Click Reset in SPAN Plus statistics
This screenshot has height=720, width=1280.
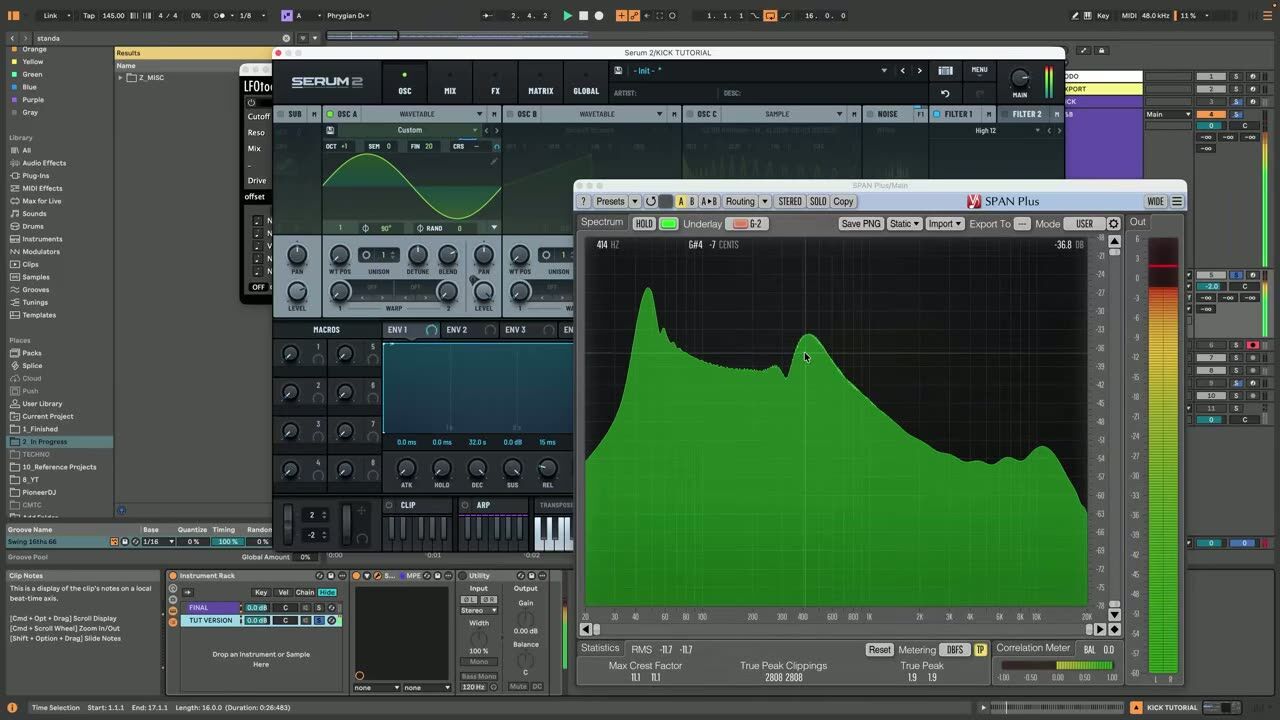point(879,650)
